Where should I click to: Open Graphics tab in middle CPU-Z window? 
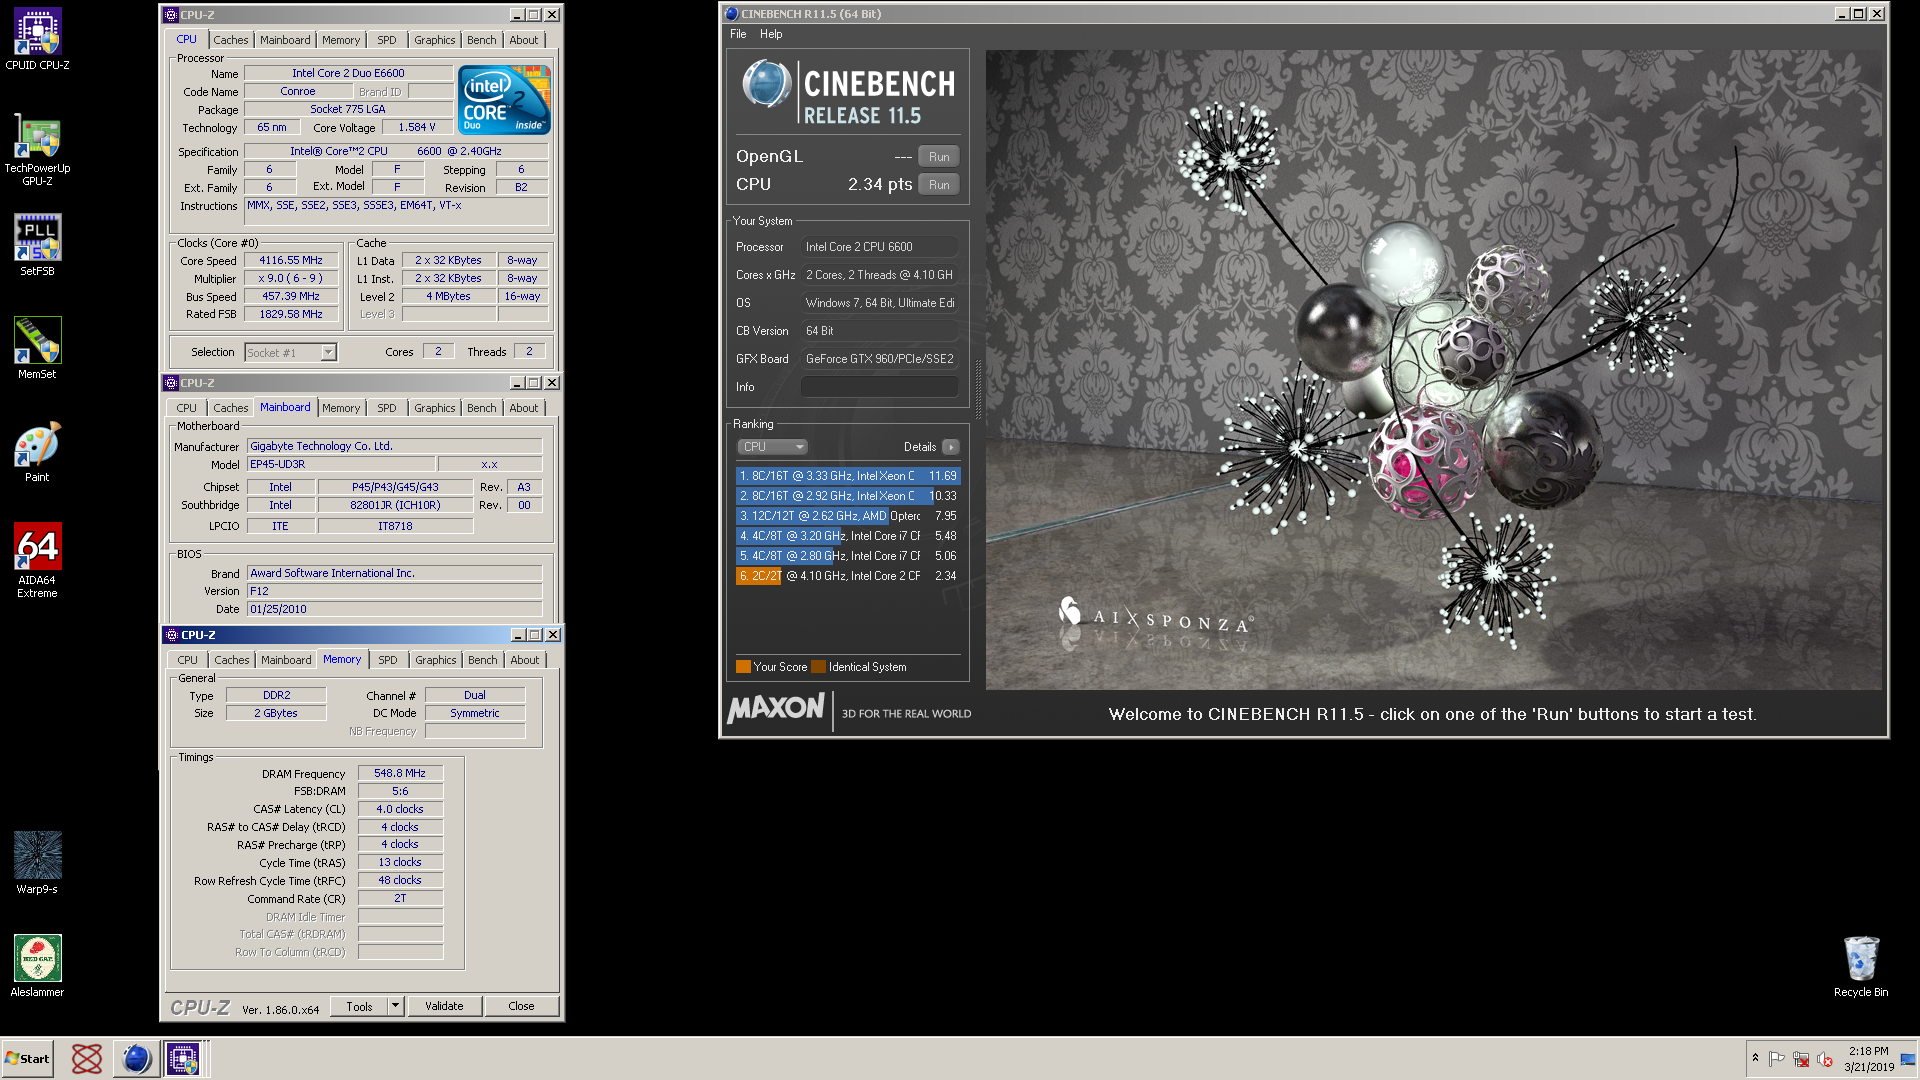pyautogui.click(x=434, y=408)
